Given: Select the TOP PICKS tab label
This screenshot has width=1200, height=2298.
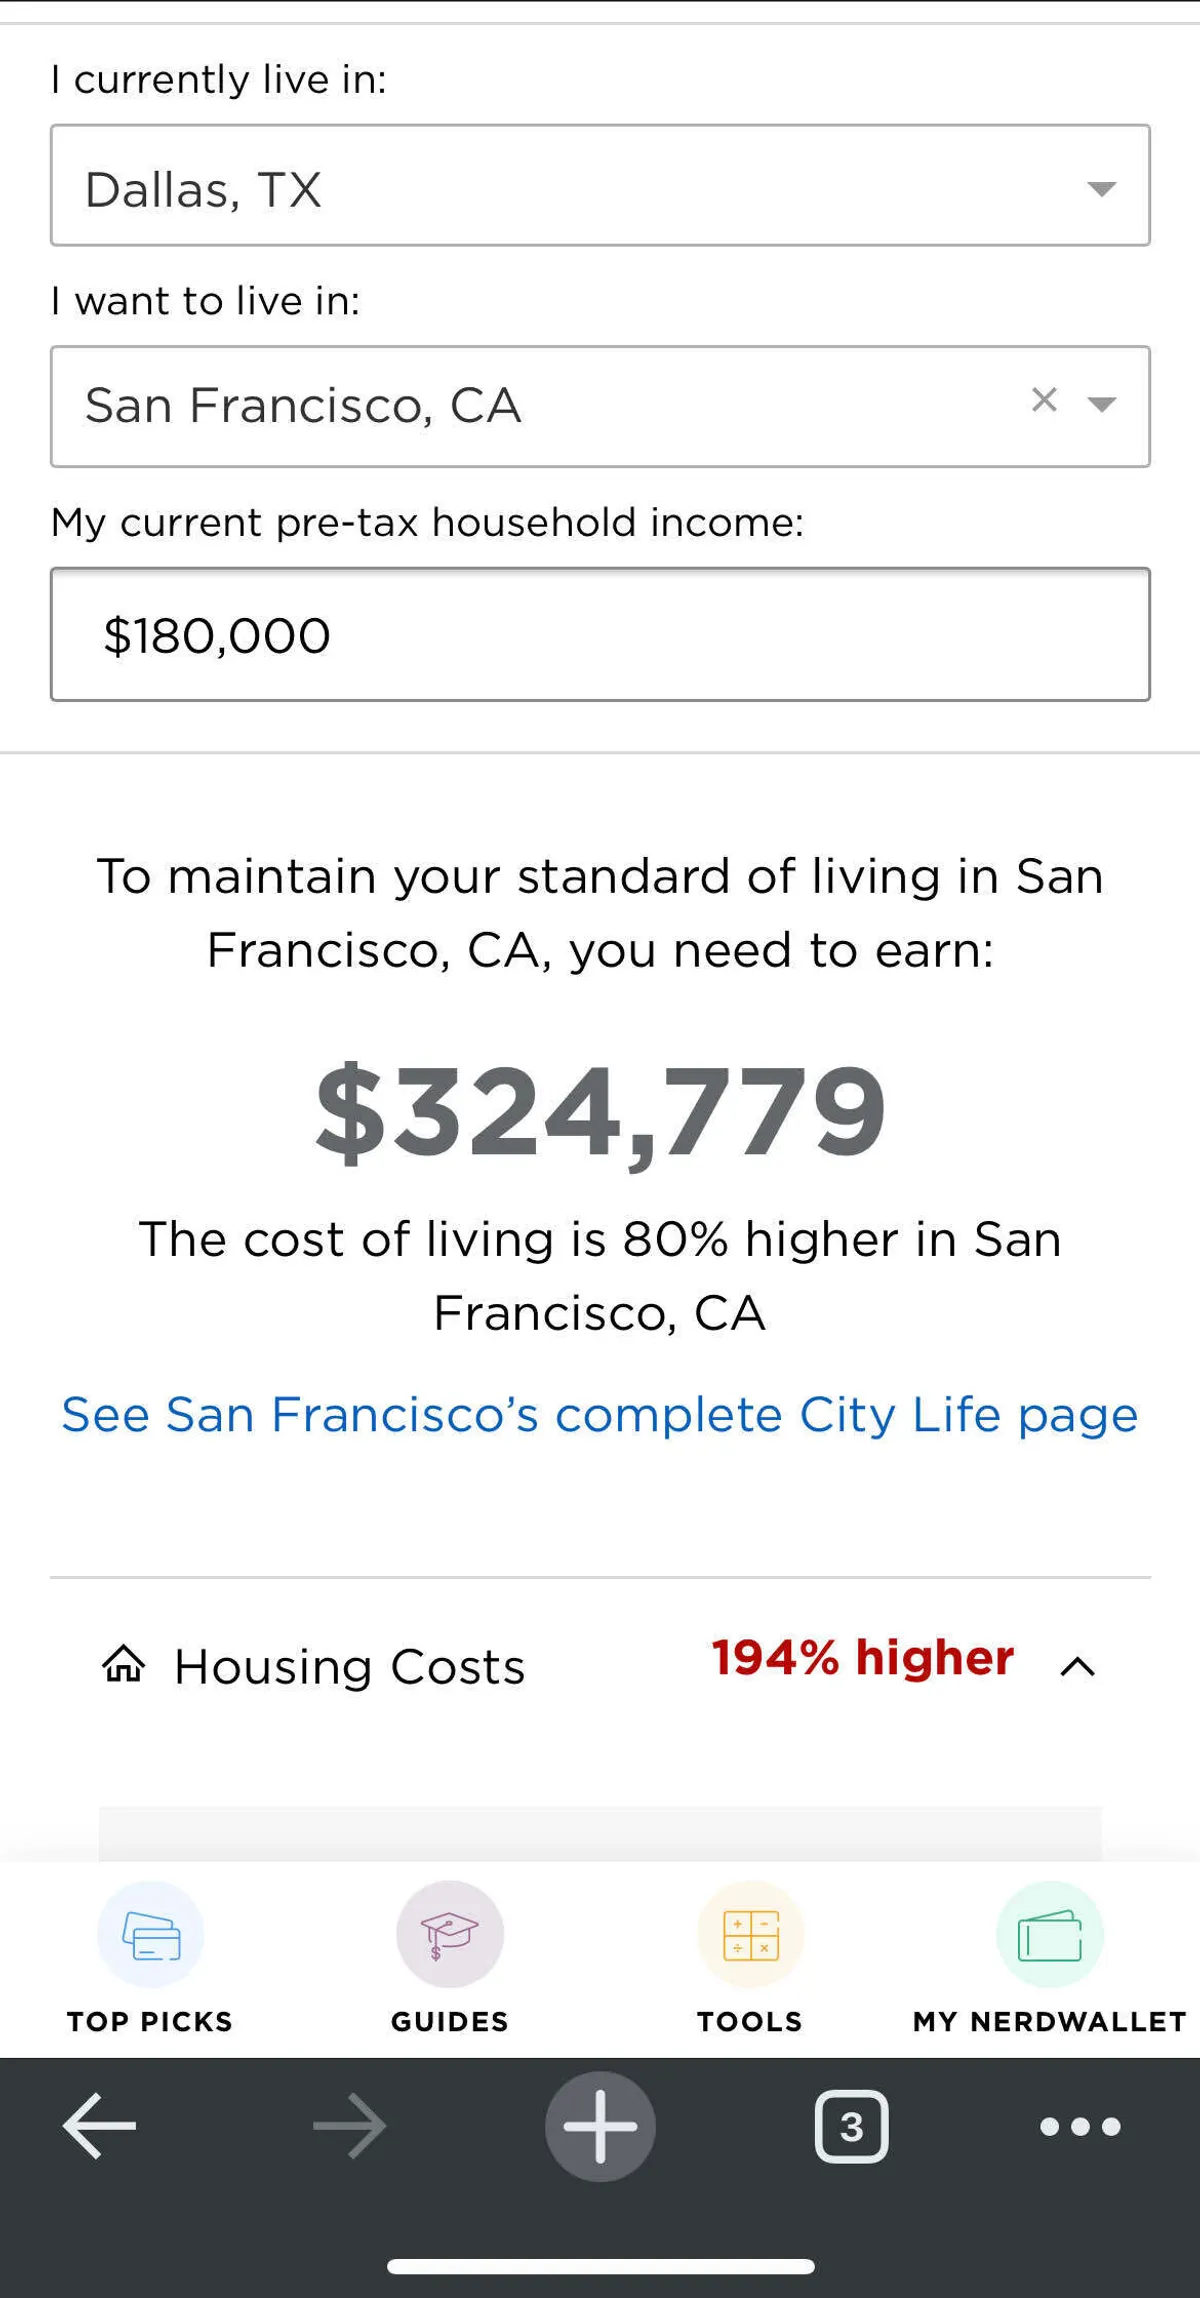Looking at the screenshot, I should (150, 2022).
